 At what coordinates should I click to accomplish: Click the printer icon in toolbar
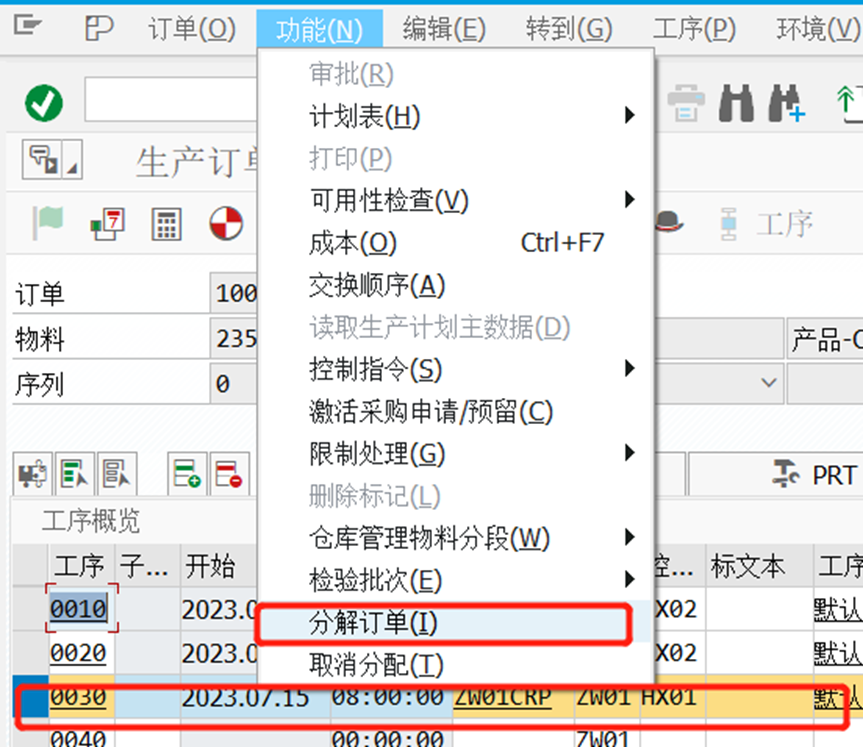click(686, 103)
